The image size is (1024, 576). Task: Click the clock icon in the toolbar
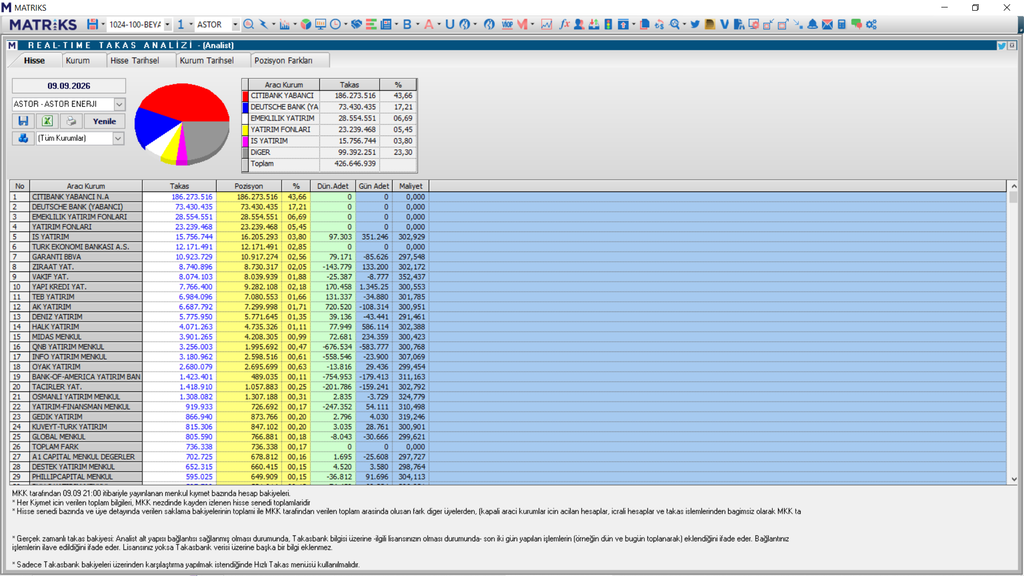pyautogui.click(x=335, y=24)
